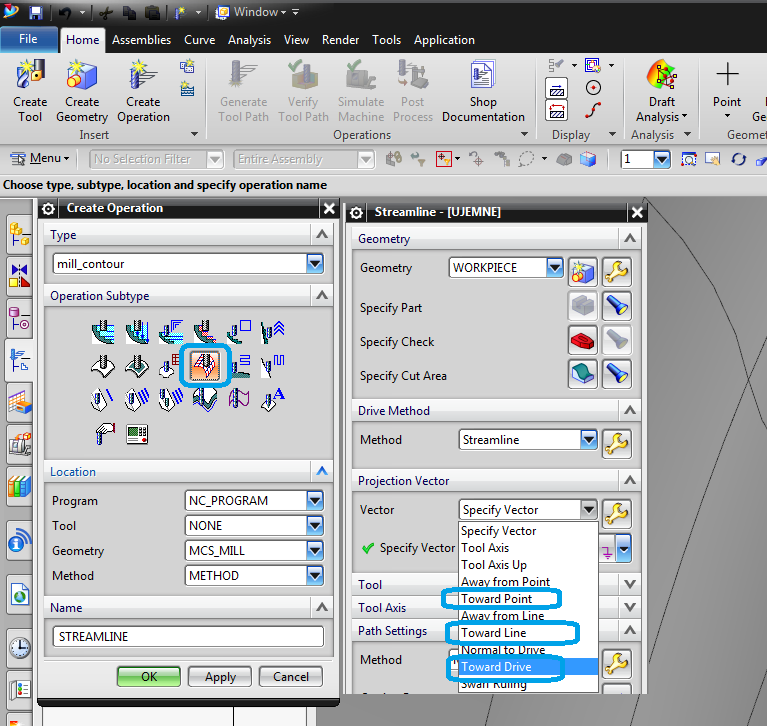Edit geometry wrench beside WORKPIECE
Screen dimensions: 767x726
pyautogui.click(x=616, y=272)
